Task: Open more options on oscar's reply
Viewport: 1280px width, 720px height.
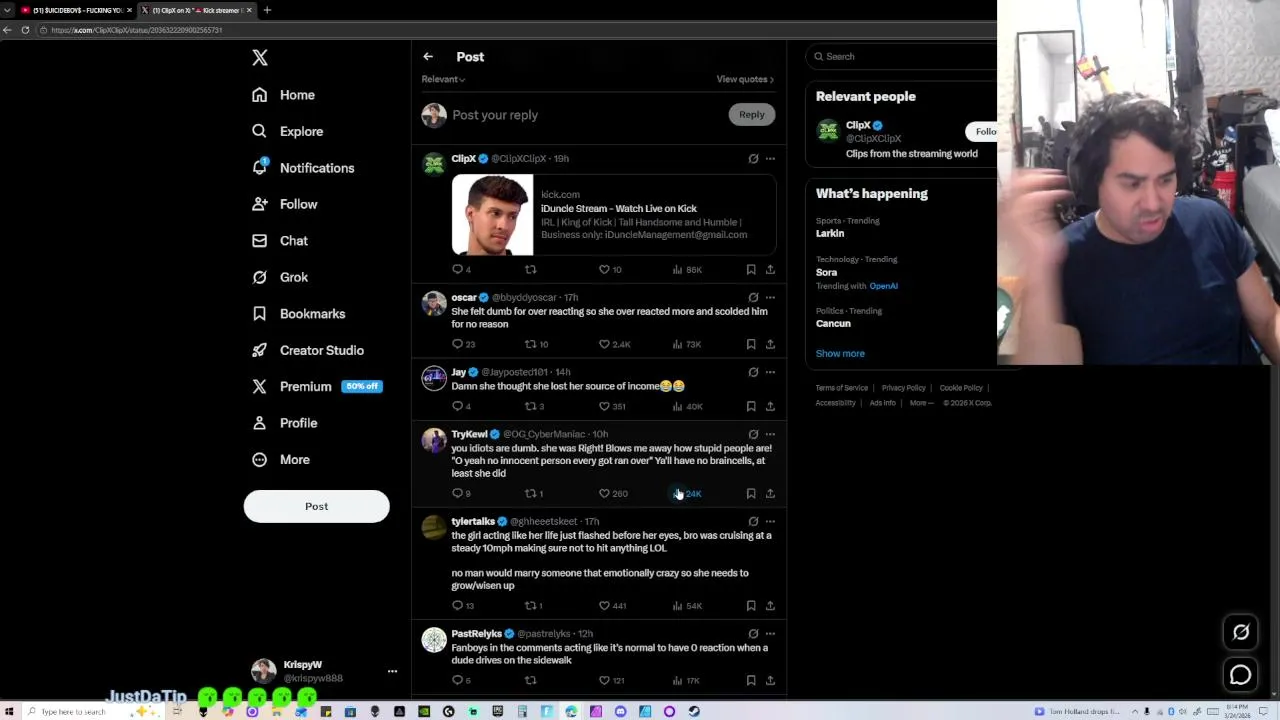Action: [770, 297]
